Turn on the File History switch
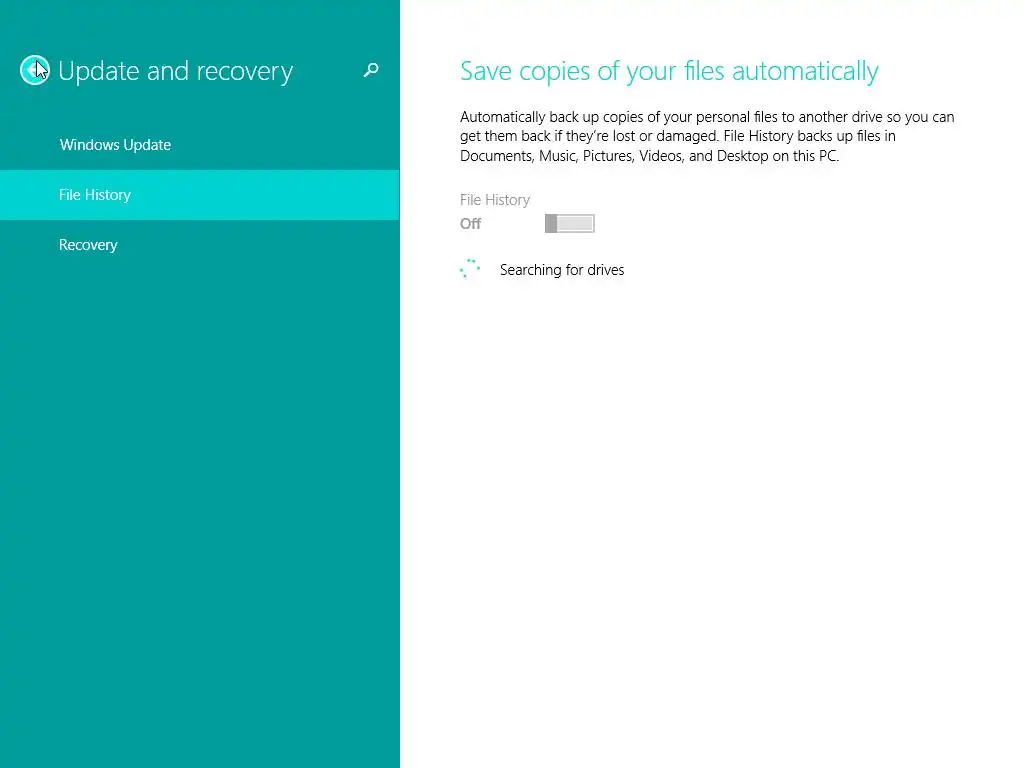Image resolution: width=1024 pixels, height=768 pixels. [x=569, y=223]
